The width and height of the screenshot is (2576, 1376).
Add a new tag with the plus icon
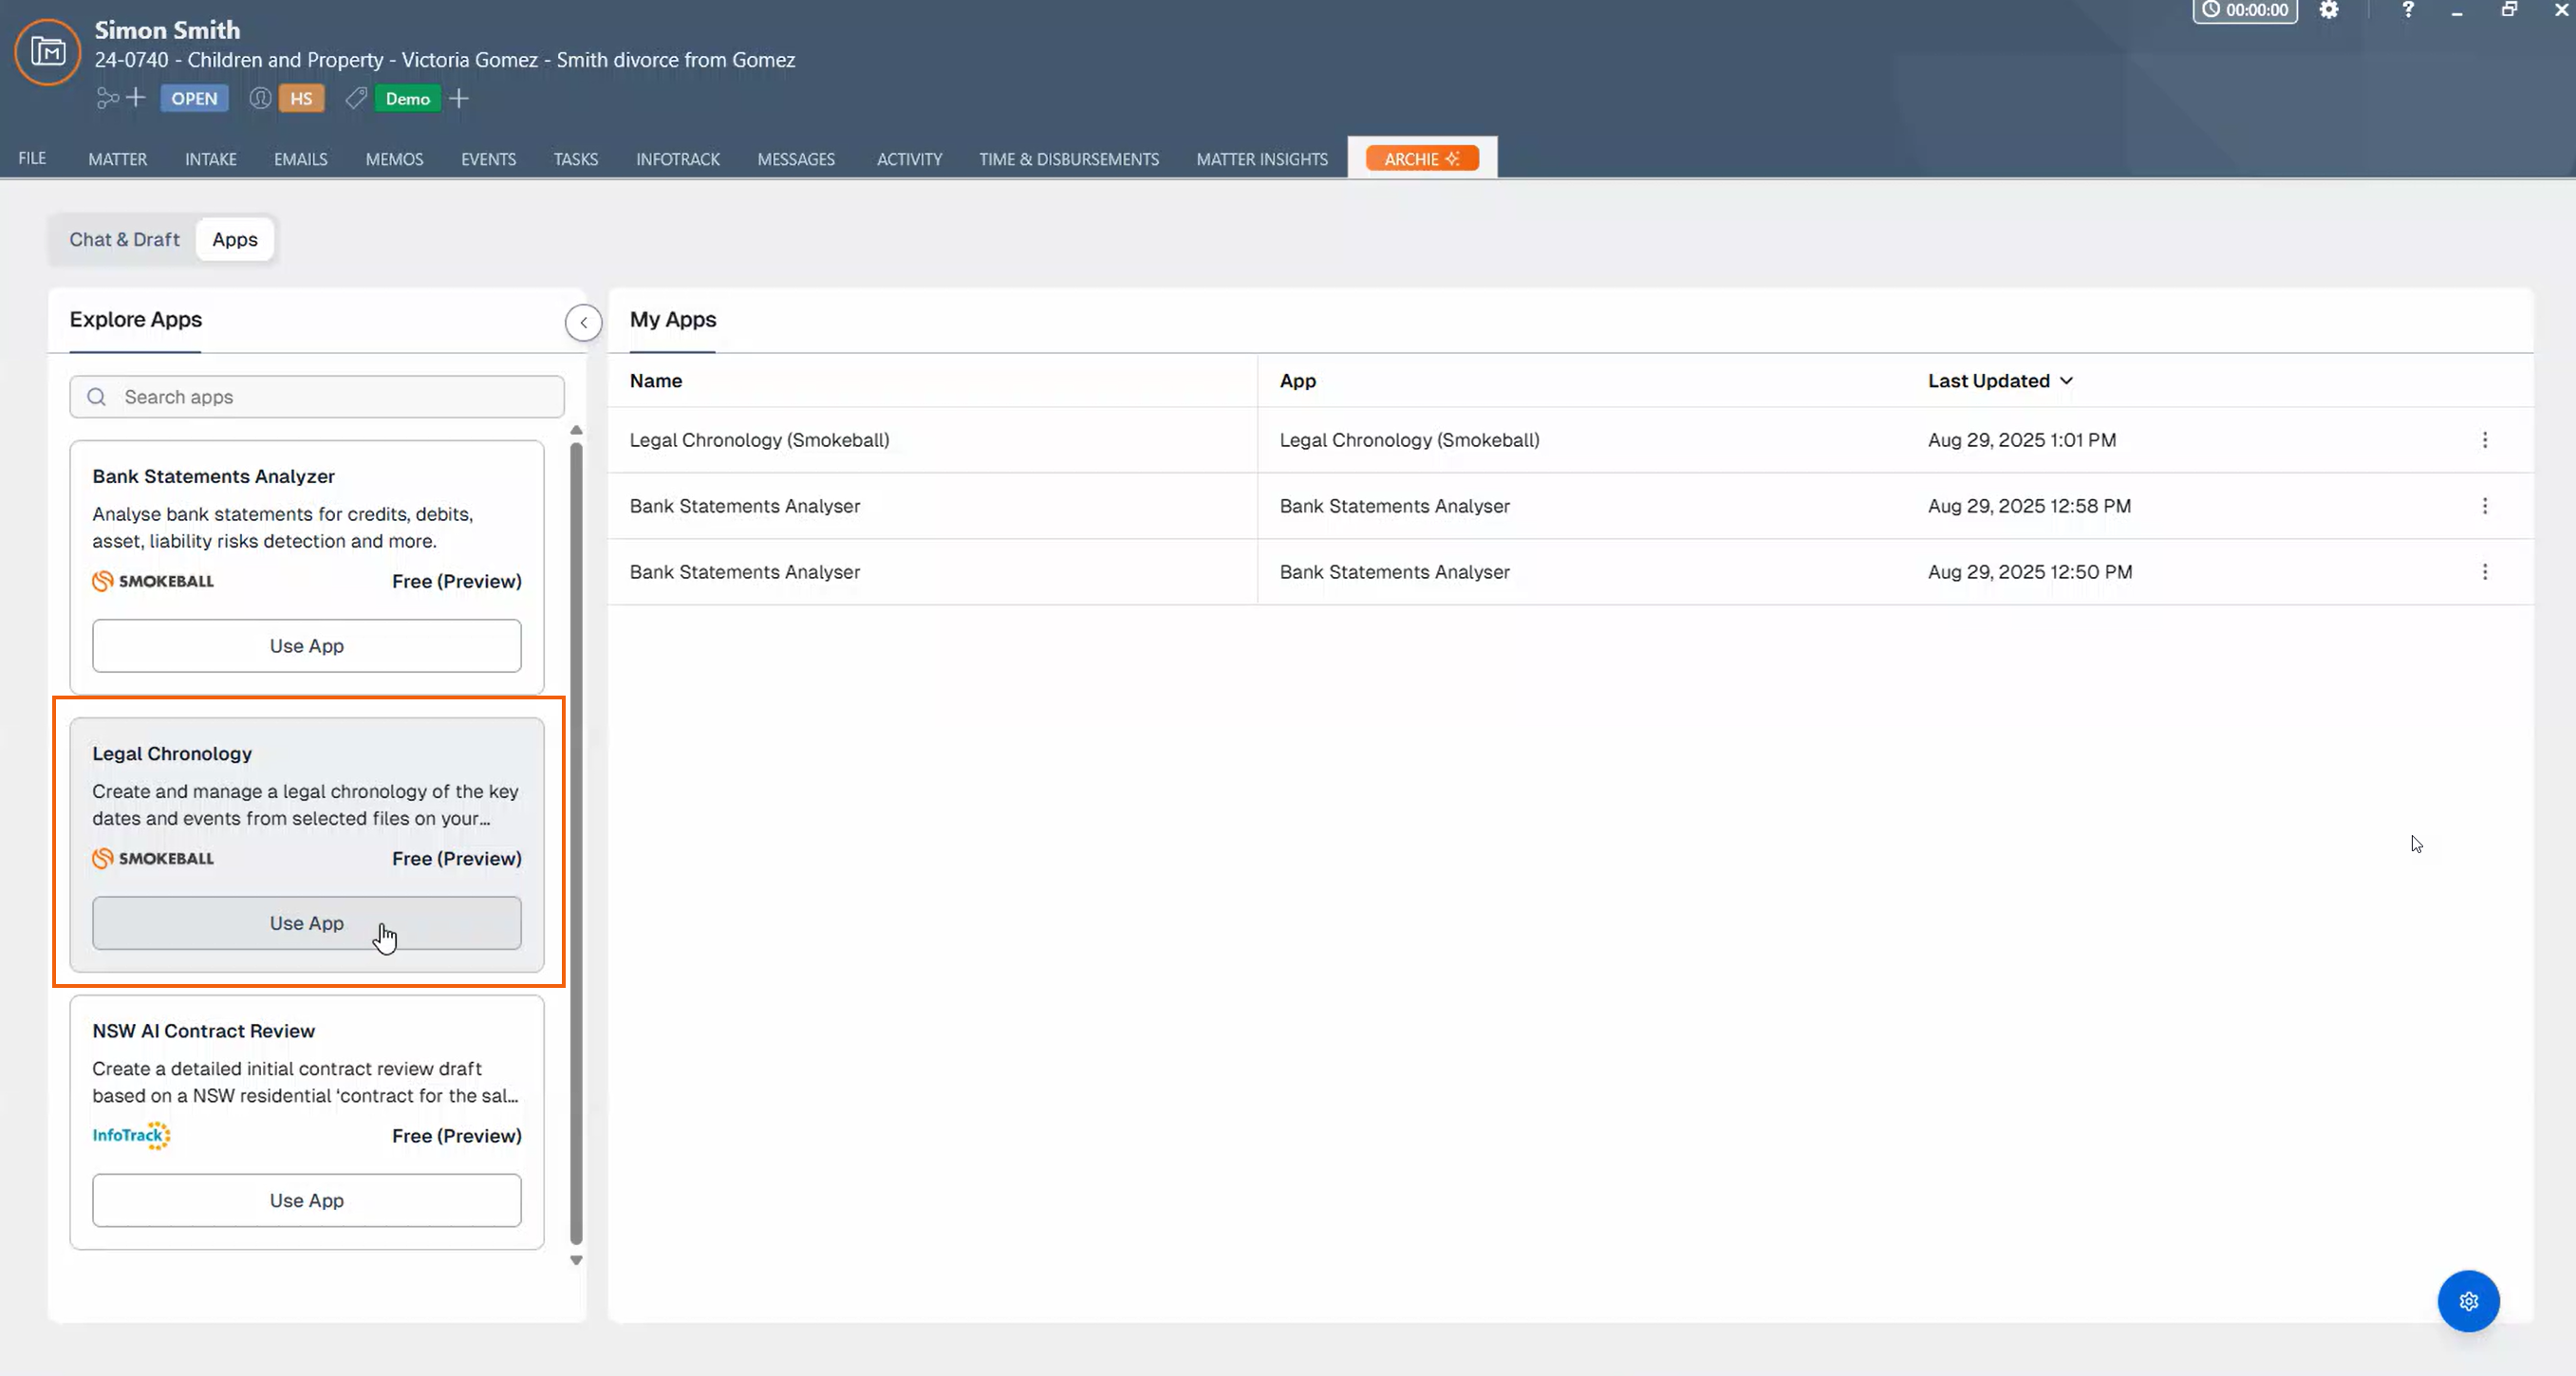(x=459, y=98)
